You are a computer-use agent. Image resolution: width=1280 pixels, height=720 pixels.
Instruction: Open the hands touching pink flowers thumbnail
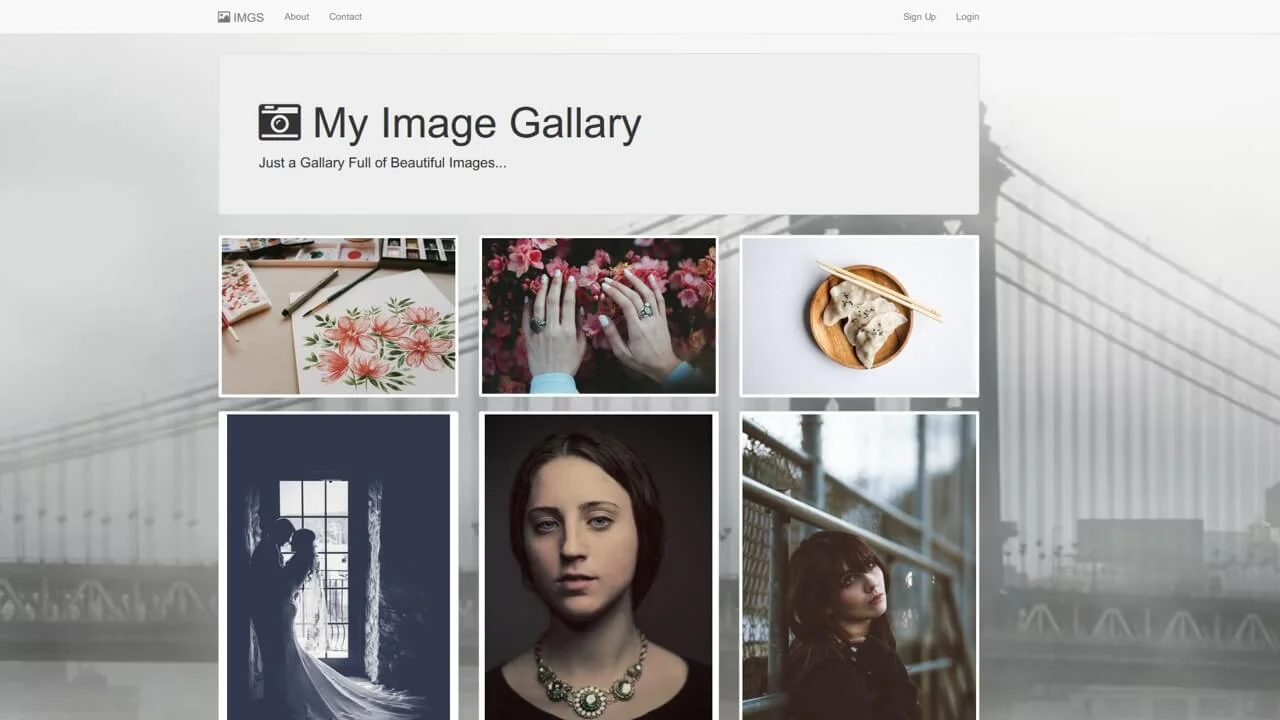[x=598, y=314]
